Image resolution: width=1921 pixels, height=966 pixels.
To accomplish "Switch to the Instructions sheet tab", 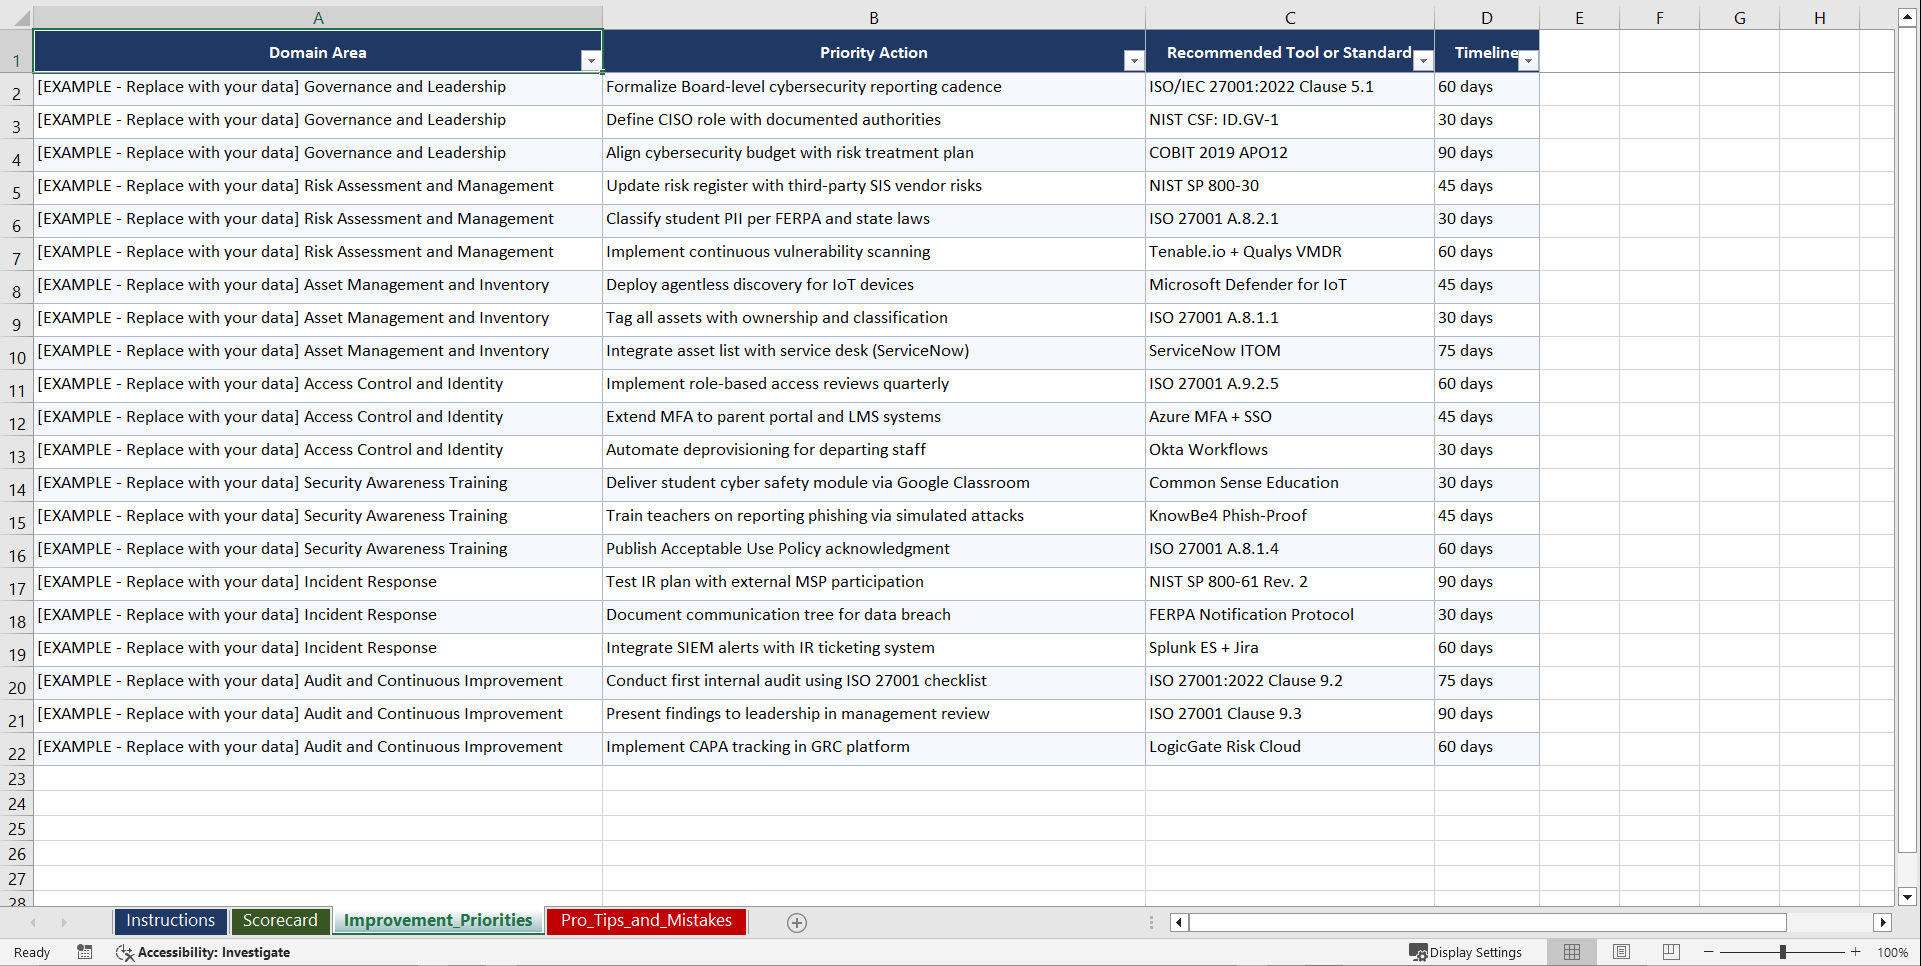I will tap(170, 920).
